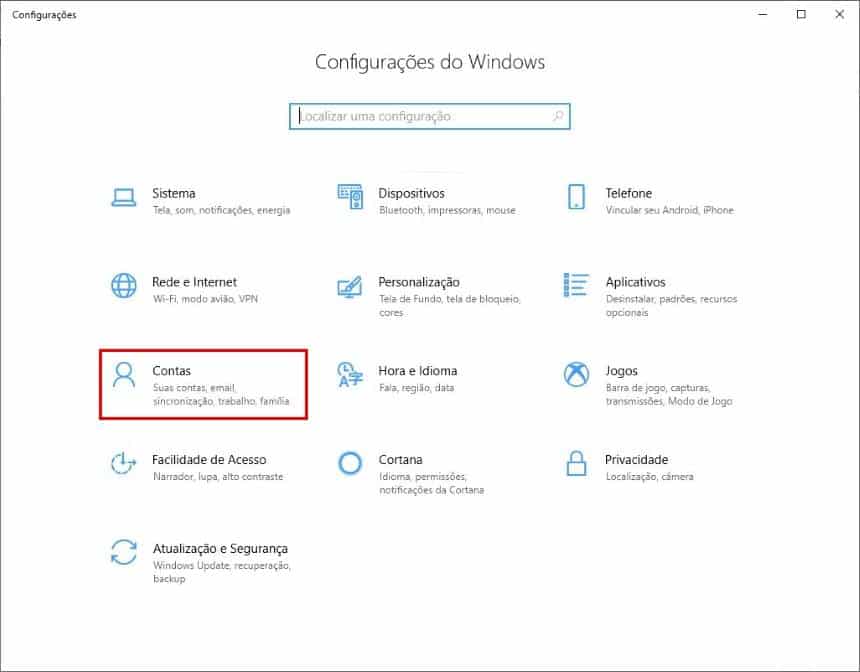860x672 pixels.
Task: Open the Hora e Idioma clock icon
Action: [350, 375]
